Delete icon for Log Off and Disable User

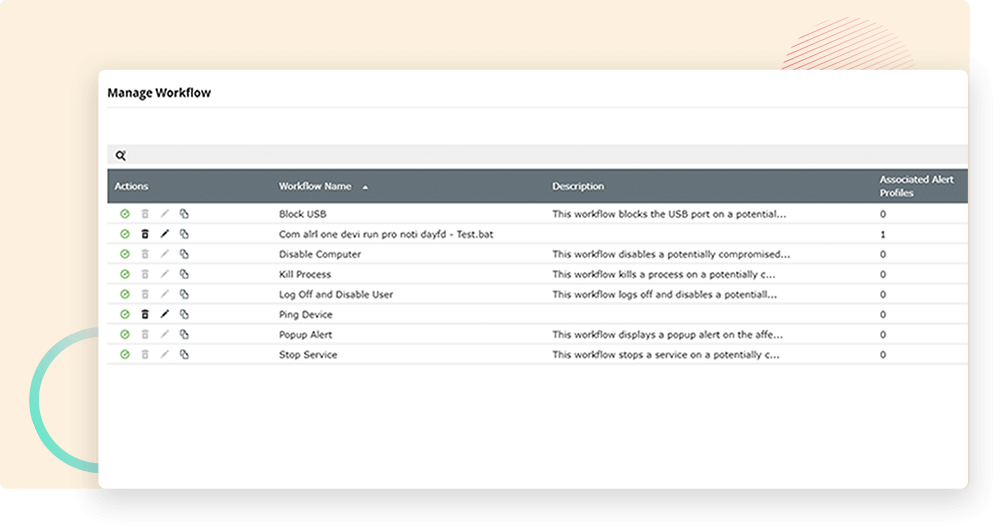pyautogui.click(x=145, y=294)
